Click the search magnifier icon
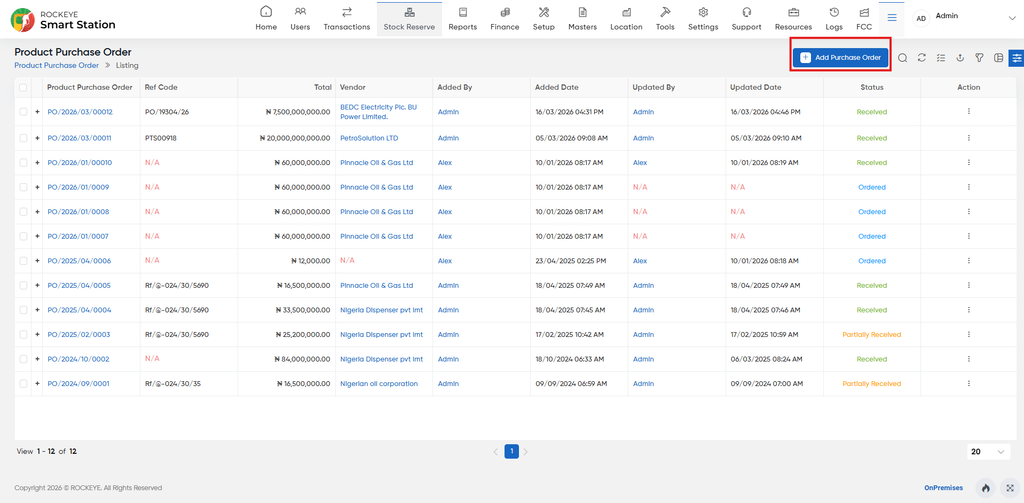 point(903,57)
